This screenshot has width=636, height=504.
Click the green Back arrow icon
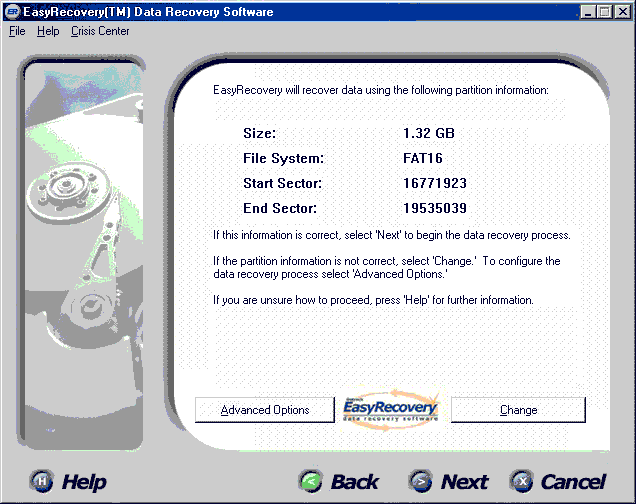[311, 481]
